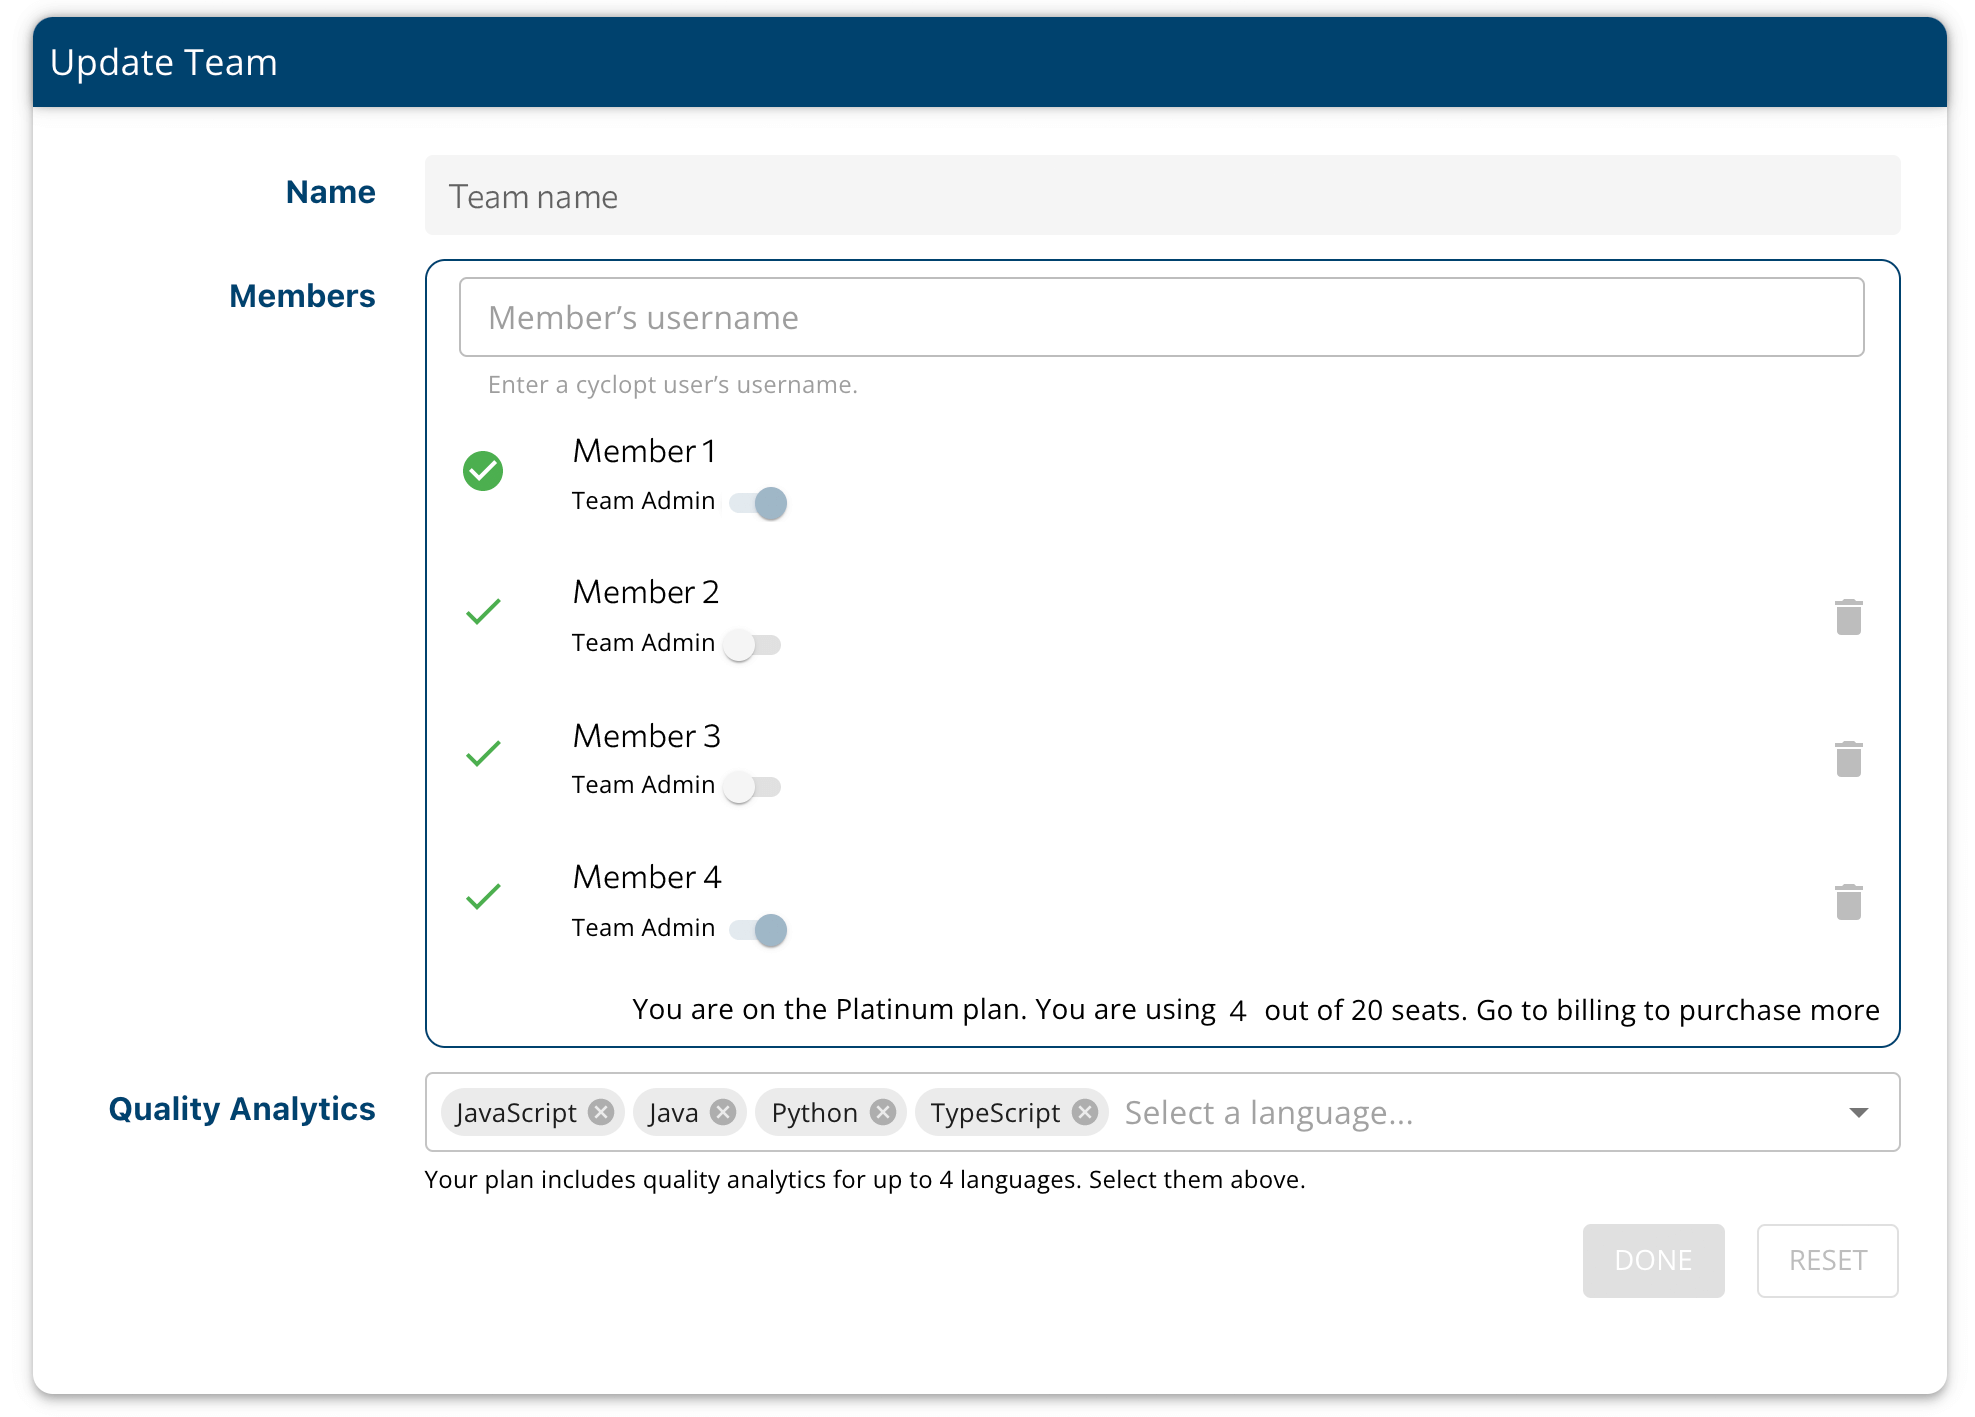The height and width of the screenshot is (1417, 1975).
Task: Remove Java language chip
Action: click(x=723, y=1112)
